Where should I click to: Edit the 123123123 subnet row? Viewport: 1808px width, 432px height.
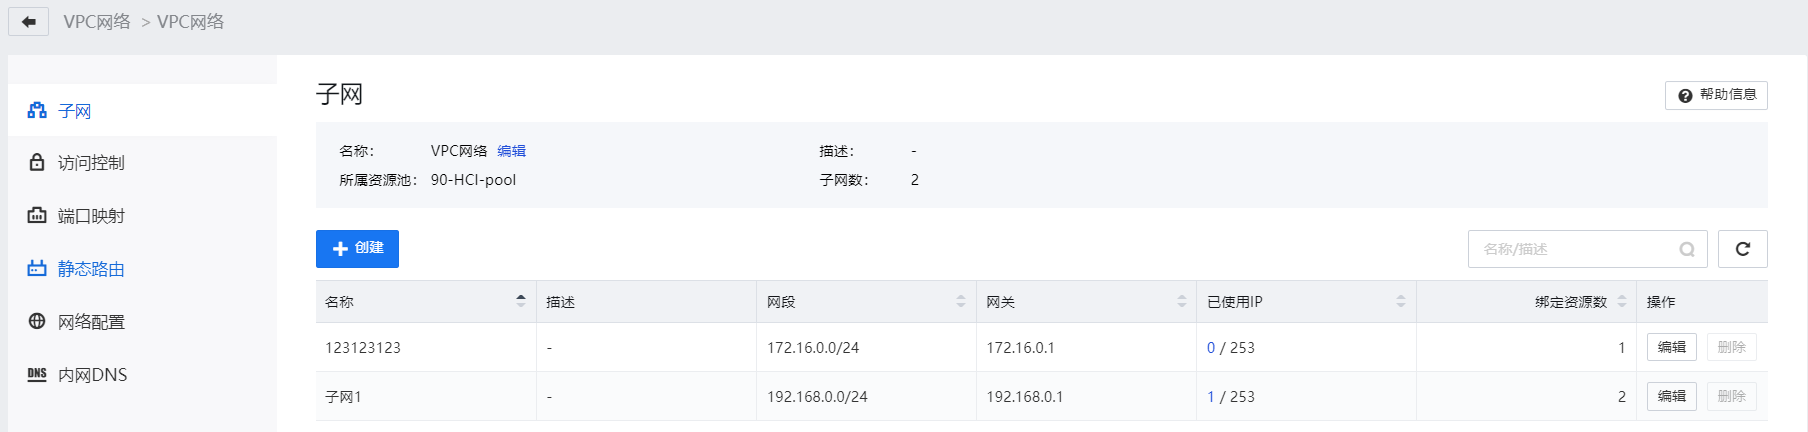1671,347
